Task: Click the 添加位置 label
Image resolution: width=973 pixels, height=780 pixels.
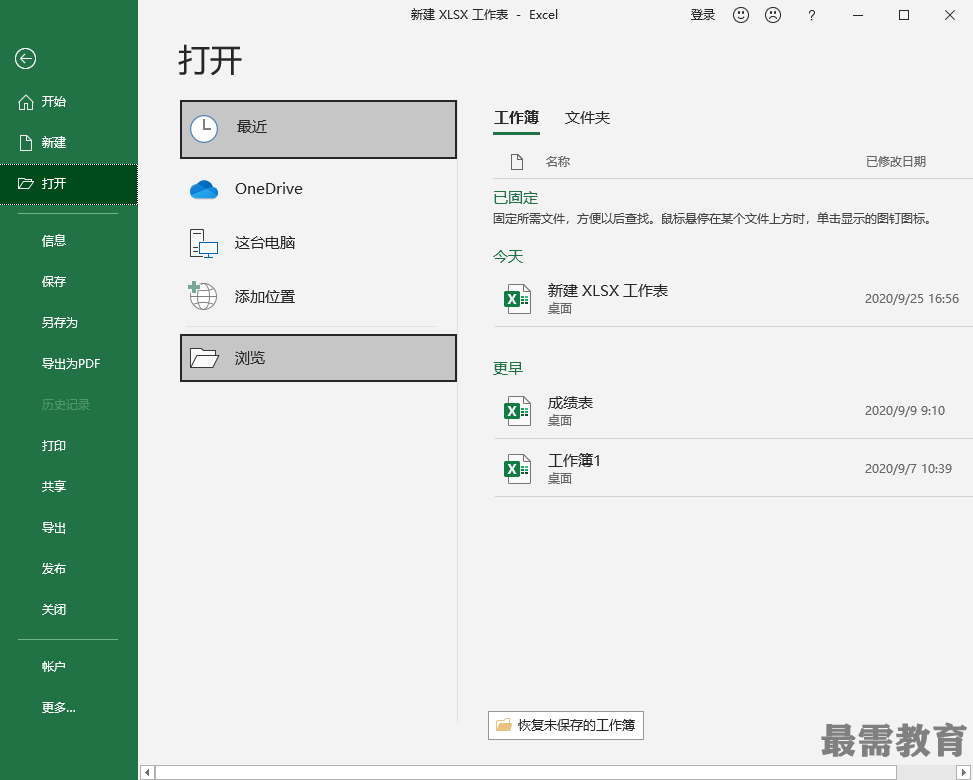Action: [265, 297]
